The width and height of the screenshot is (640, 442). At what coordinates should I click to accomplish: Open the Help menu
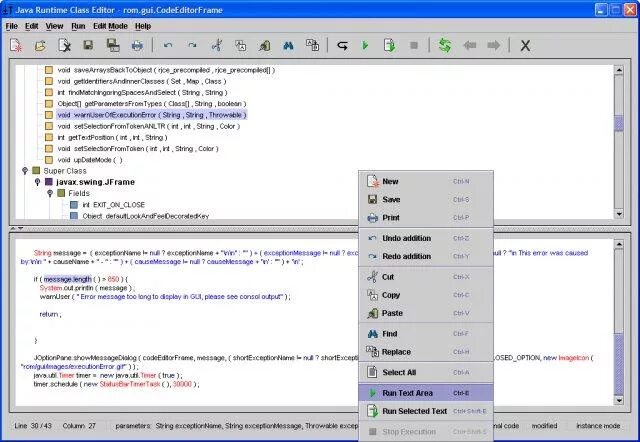click(143, 26)
